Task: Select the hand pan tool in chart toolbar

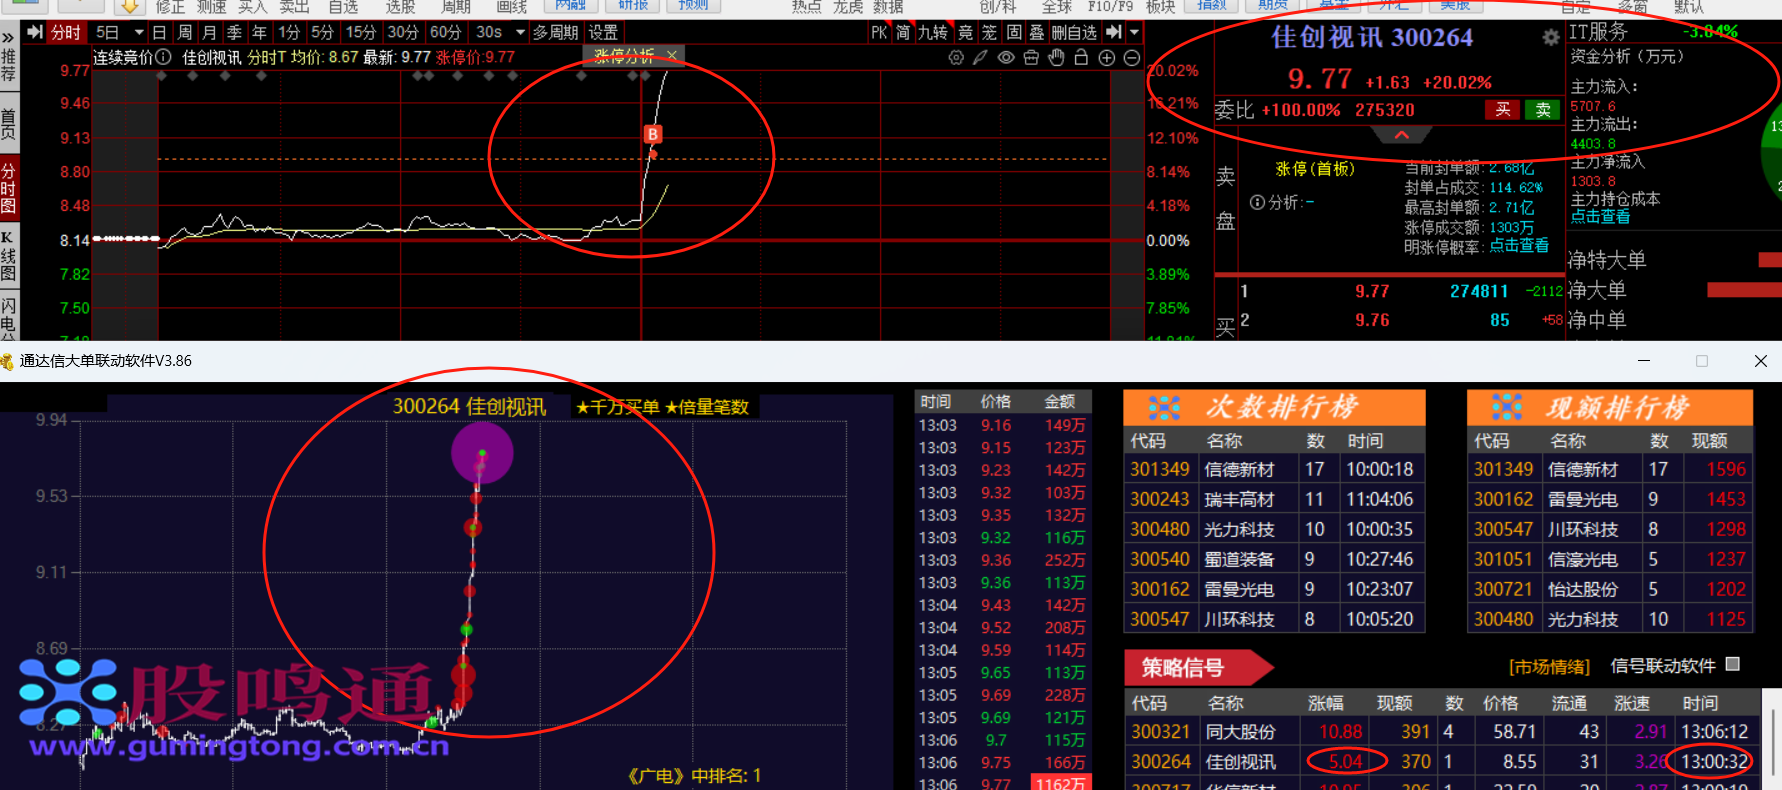Action: coord(1056,58)
